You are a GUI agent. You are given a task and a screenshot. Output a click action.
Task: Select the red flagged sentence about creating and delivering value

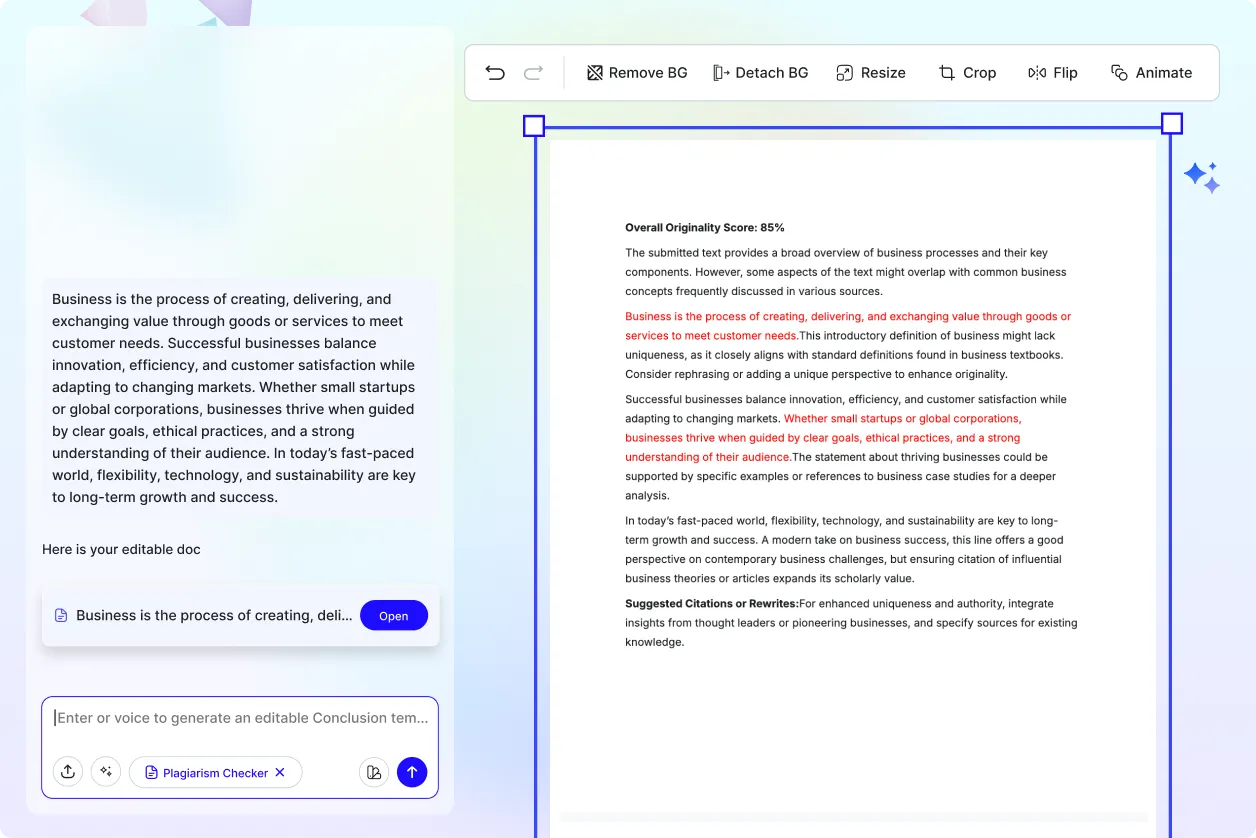[x=847, y=325]
